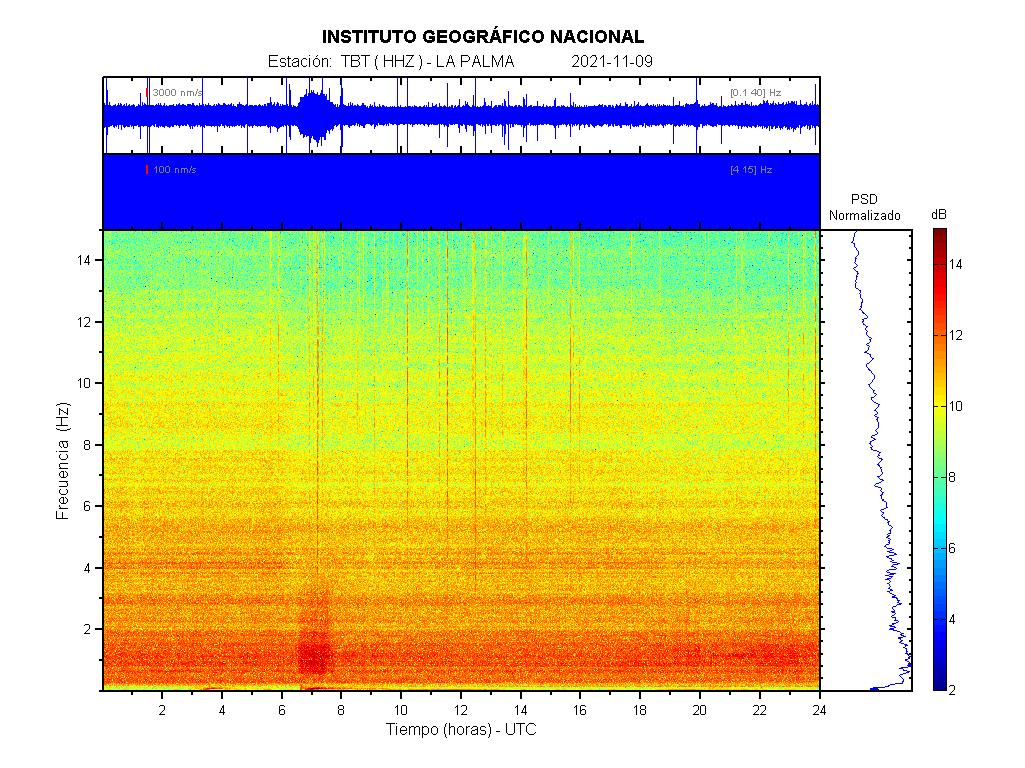The width and height of the screenshot is (1025, 768).
Task: Select the station label TBT ( HHZ ) - LA PALMA
Action: (427, 62)
